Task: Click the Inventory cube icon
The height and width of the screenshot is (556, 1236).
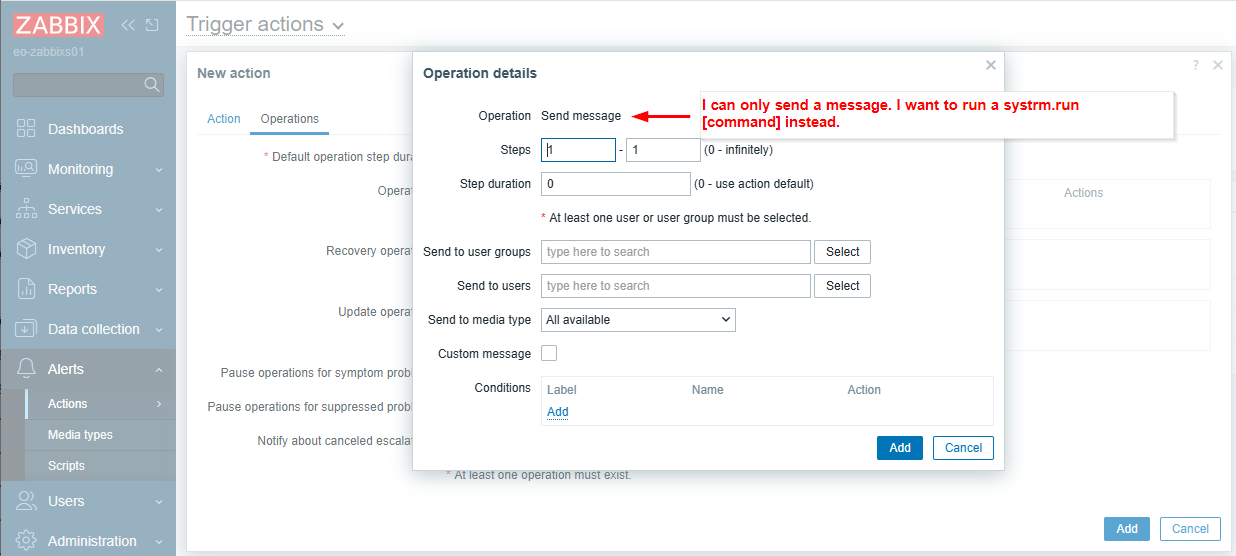Action: [27, 249]
